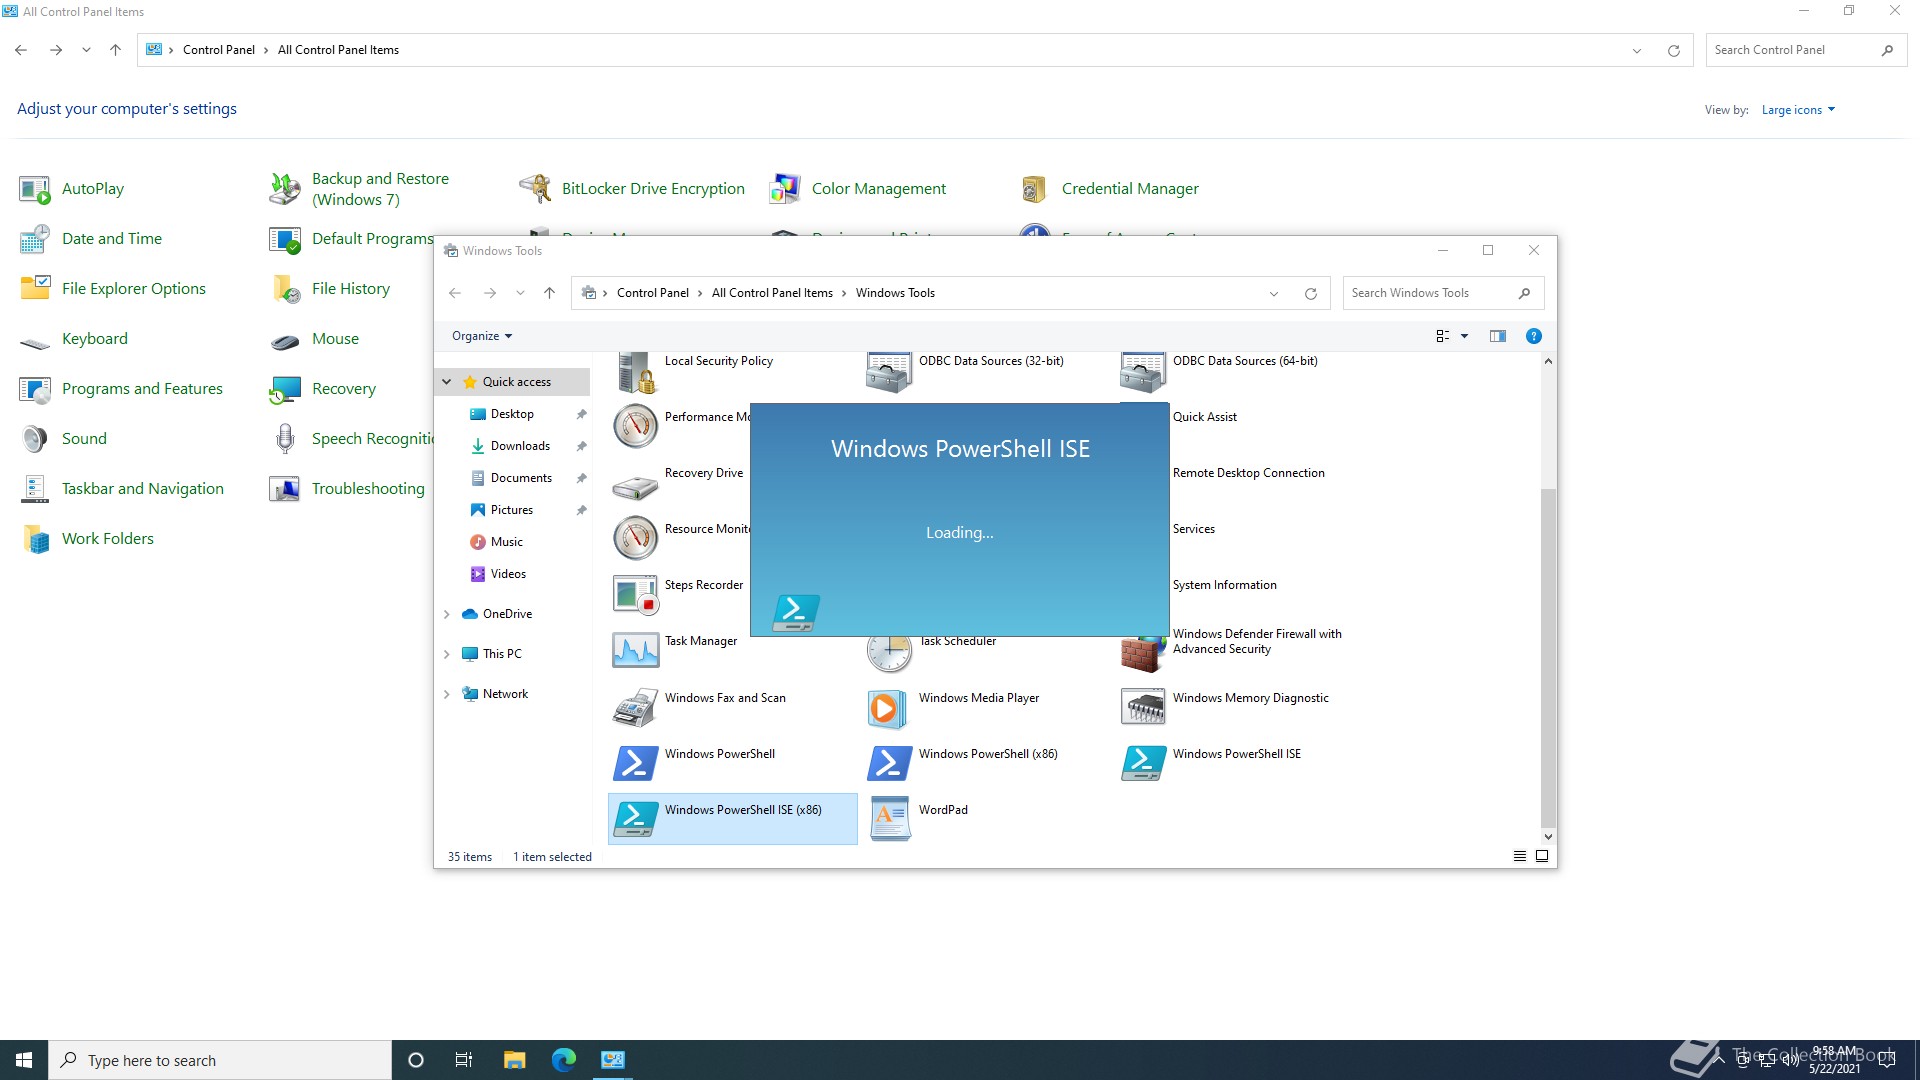
Task: Open Color Management icon
Action: [785, 189]
